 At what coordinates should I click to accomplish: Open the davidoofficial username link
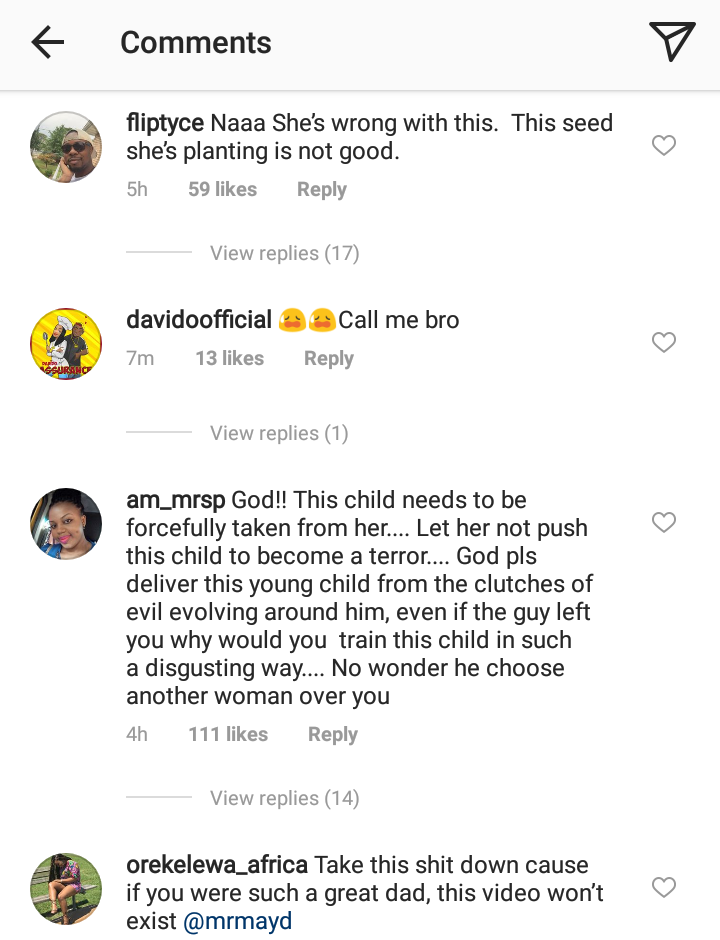tap(199, 320)
